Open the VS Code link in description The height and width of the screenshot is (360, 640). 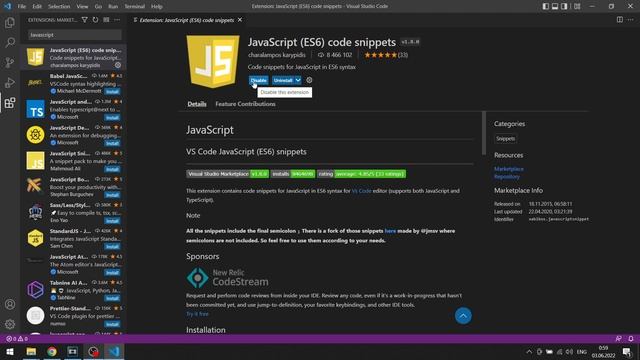point(361,191)
